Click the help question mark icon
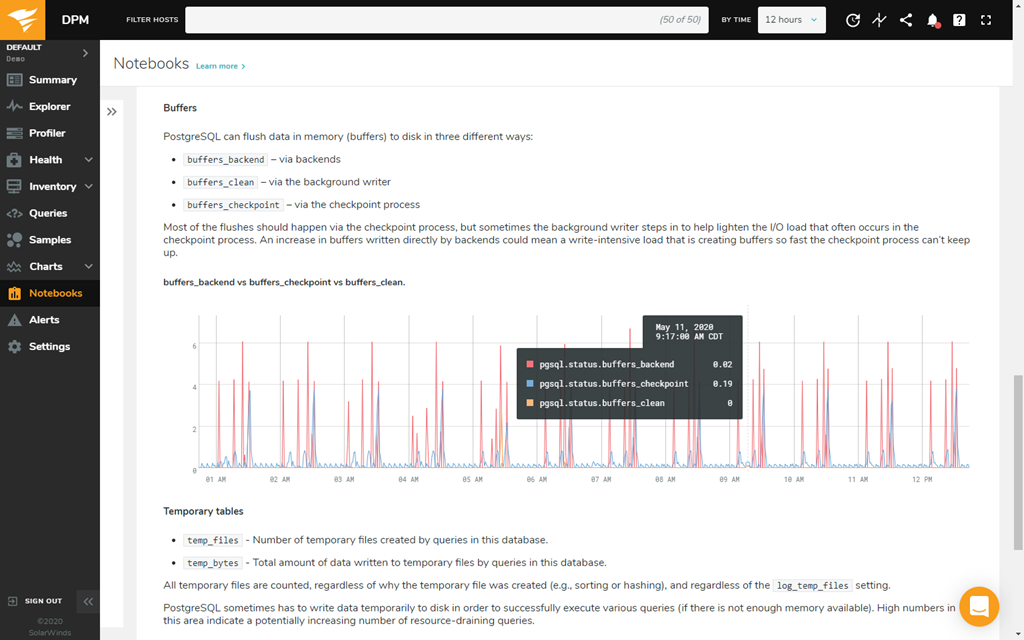This screenshot has width=1024, height=640. click(959, 20)
